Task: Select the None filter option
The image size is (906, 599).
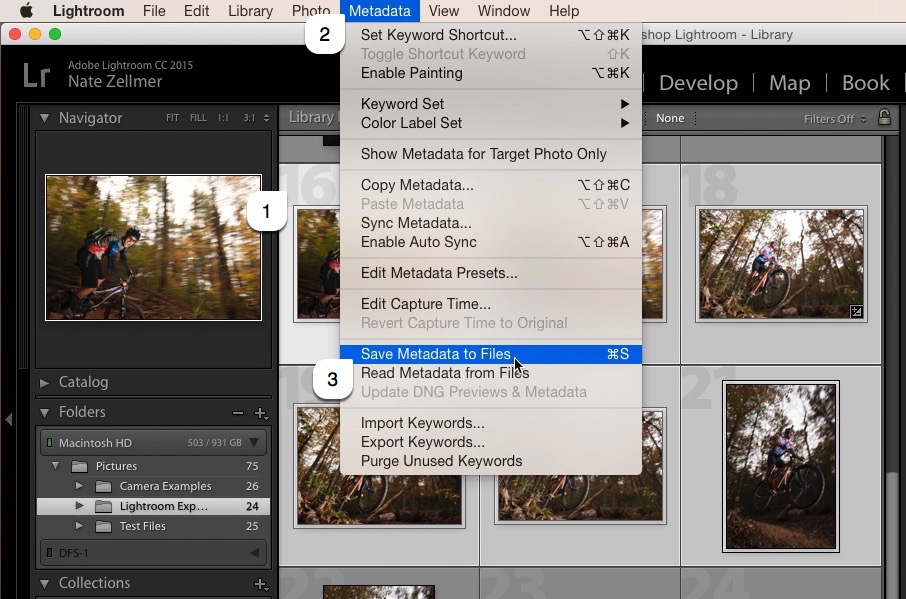Action: click(x=670, y=118)
